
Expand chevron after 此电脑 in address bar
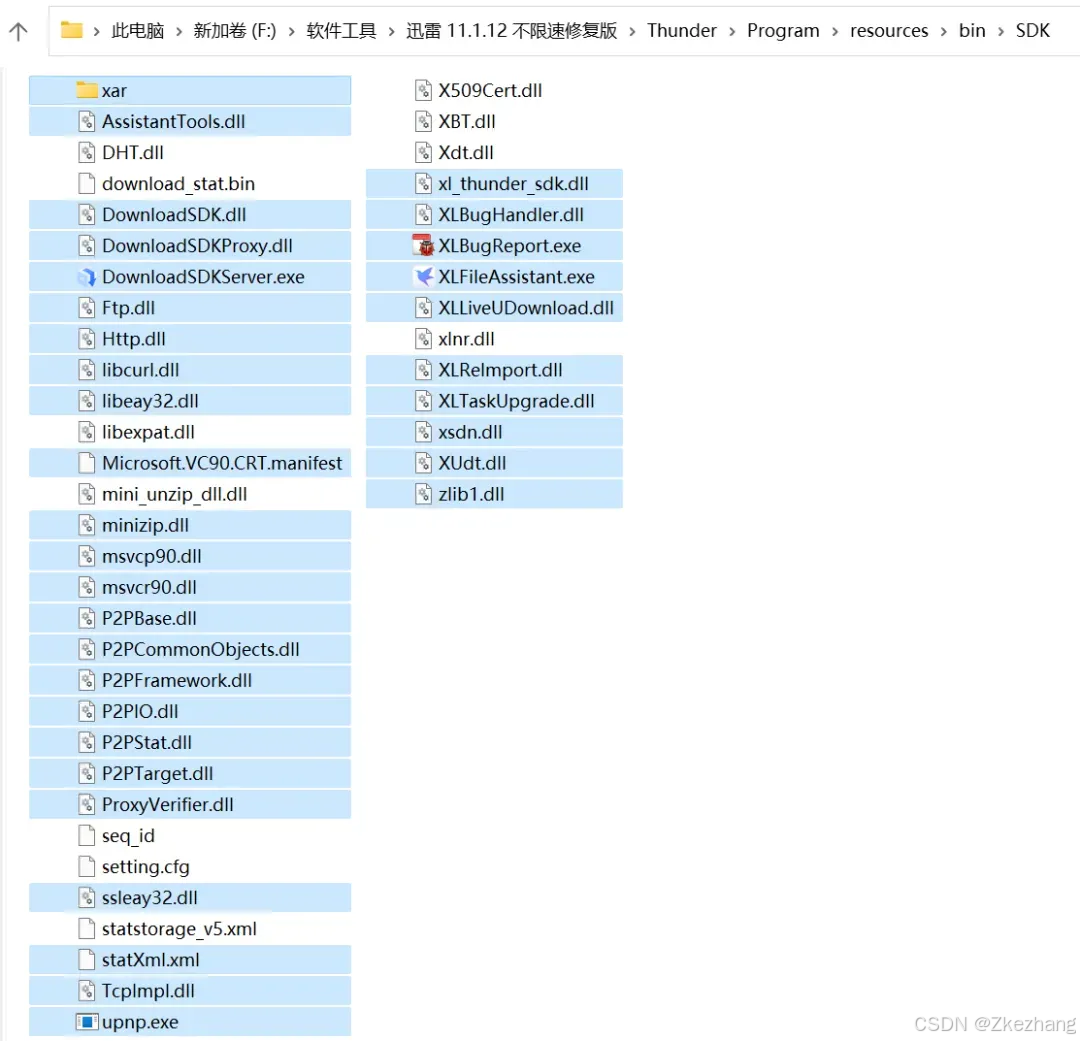point(179,32)
